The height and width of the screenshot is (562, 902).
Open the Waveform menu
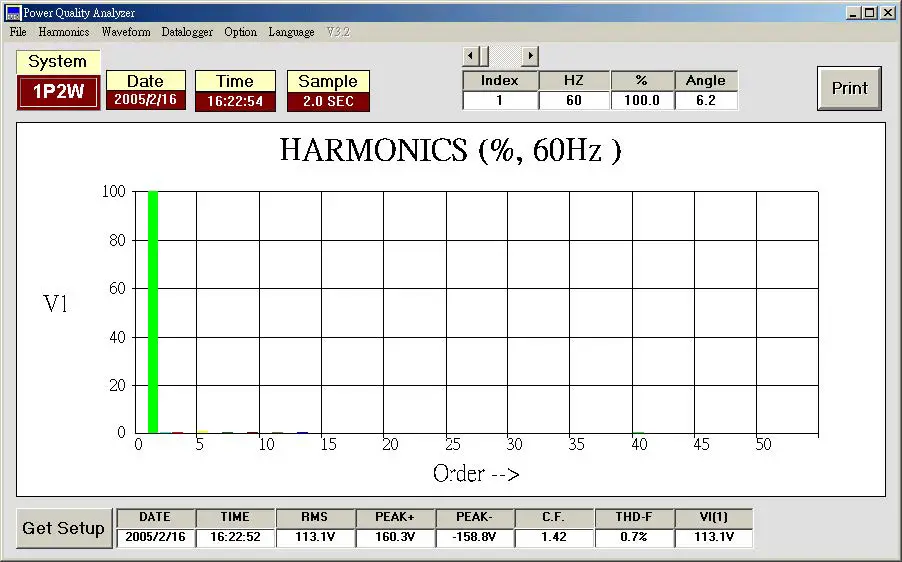[x=126, y=32]
